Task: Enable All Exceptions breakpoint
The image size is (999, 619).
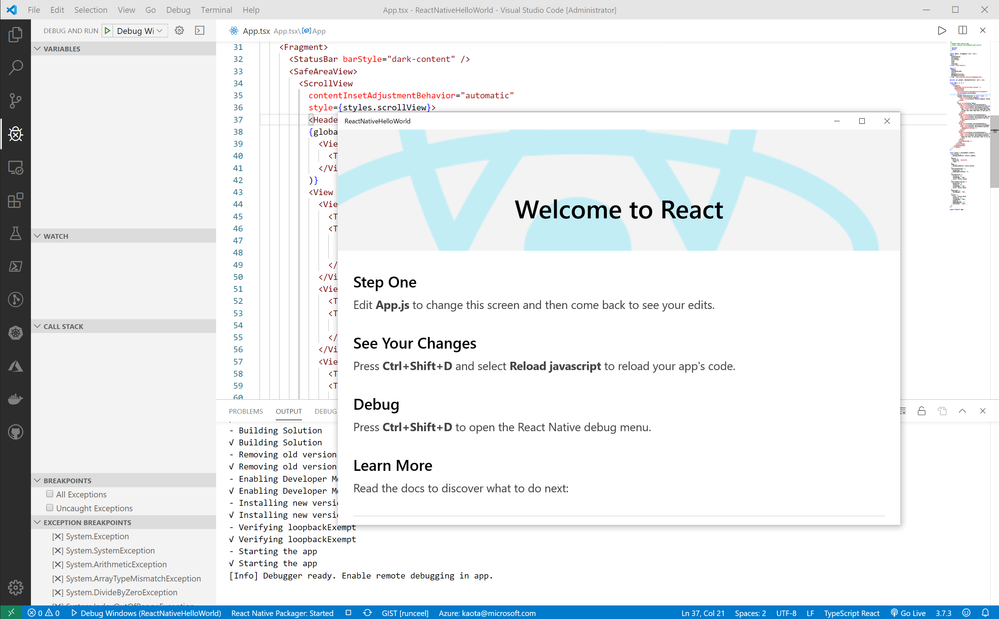Action: click(50, 494)
